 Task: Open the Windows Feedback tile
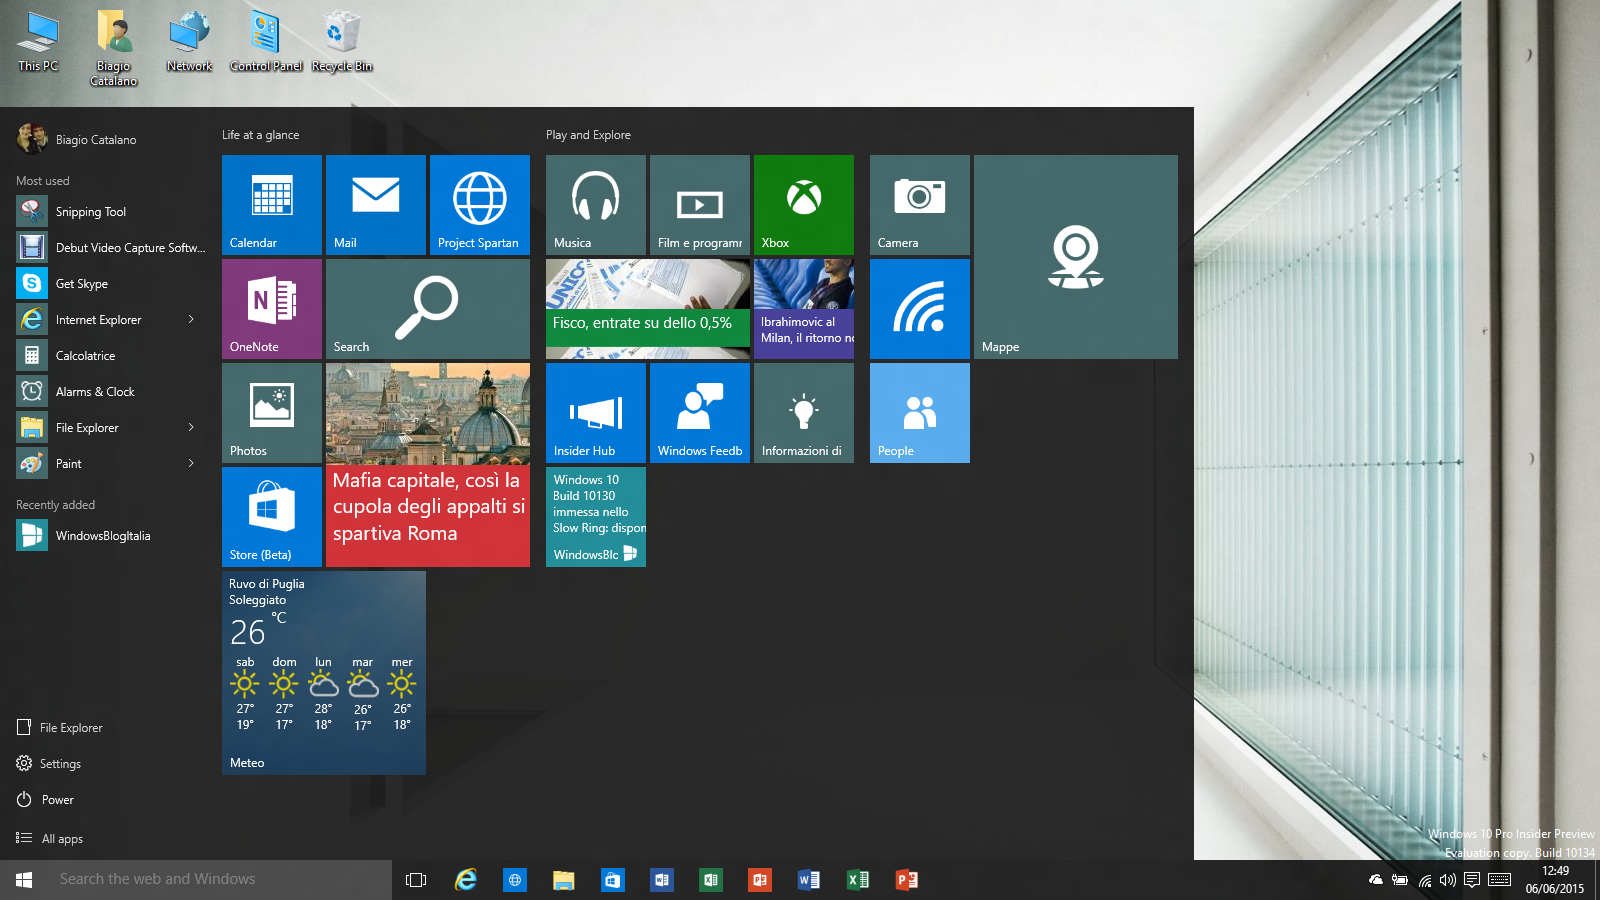(700, 413)
